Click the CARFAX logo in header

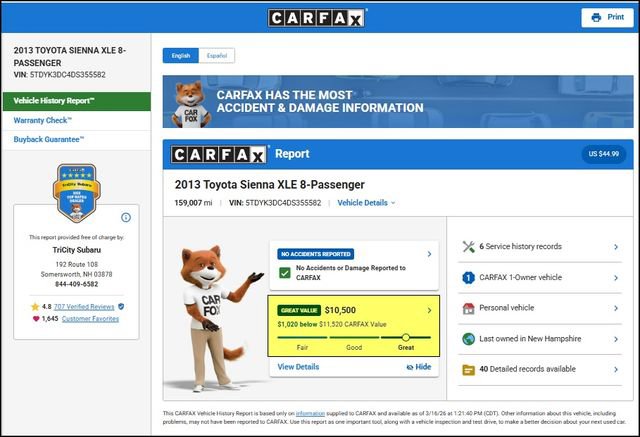[318, 17]
